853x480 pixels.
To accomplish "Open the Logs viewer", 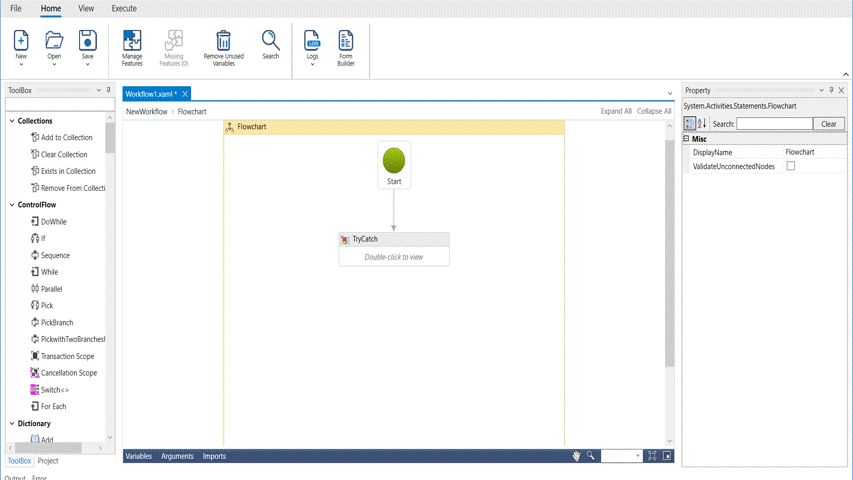I will point(313,41).
